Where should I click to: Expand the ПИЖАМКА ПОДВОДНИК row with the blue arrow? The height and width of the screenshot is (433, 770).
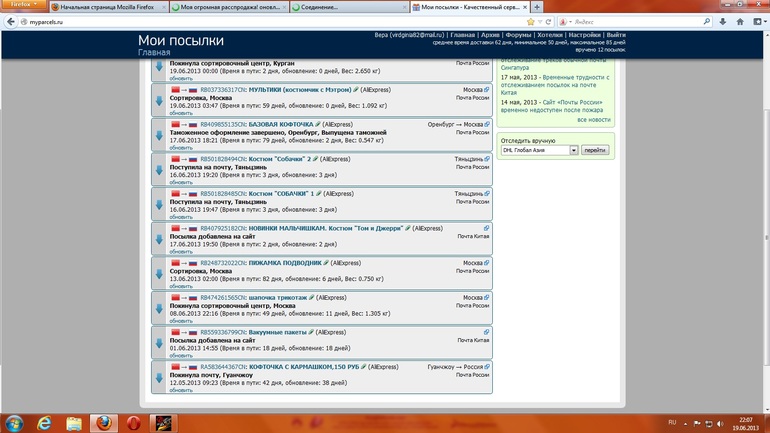[x=159, y=274]
